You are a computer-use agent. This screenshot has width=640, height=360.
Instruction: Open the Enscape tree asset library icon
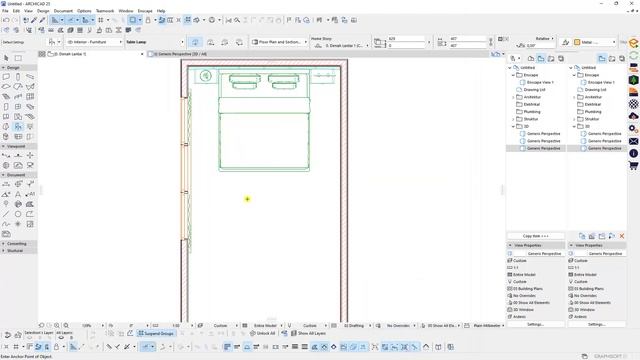pyautogui.click(x=633, y=80)
